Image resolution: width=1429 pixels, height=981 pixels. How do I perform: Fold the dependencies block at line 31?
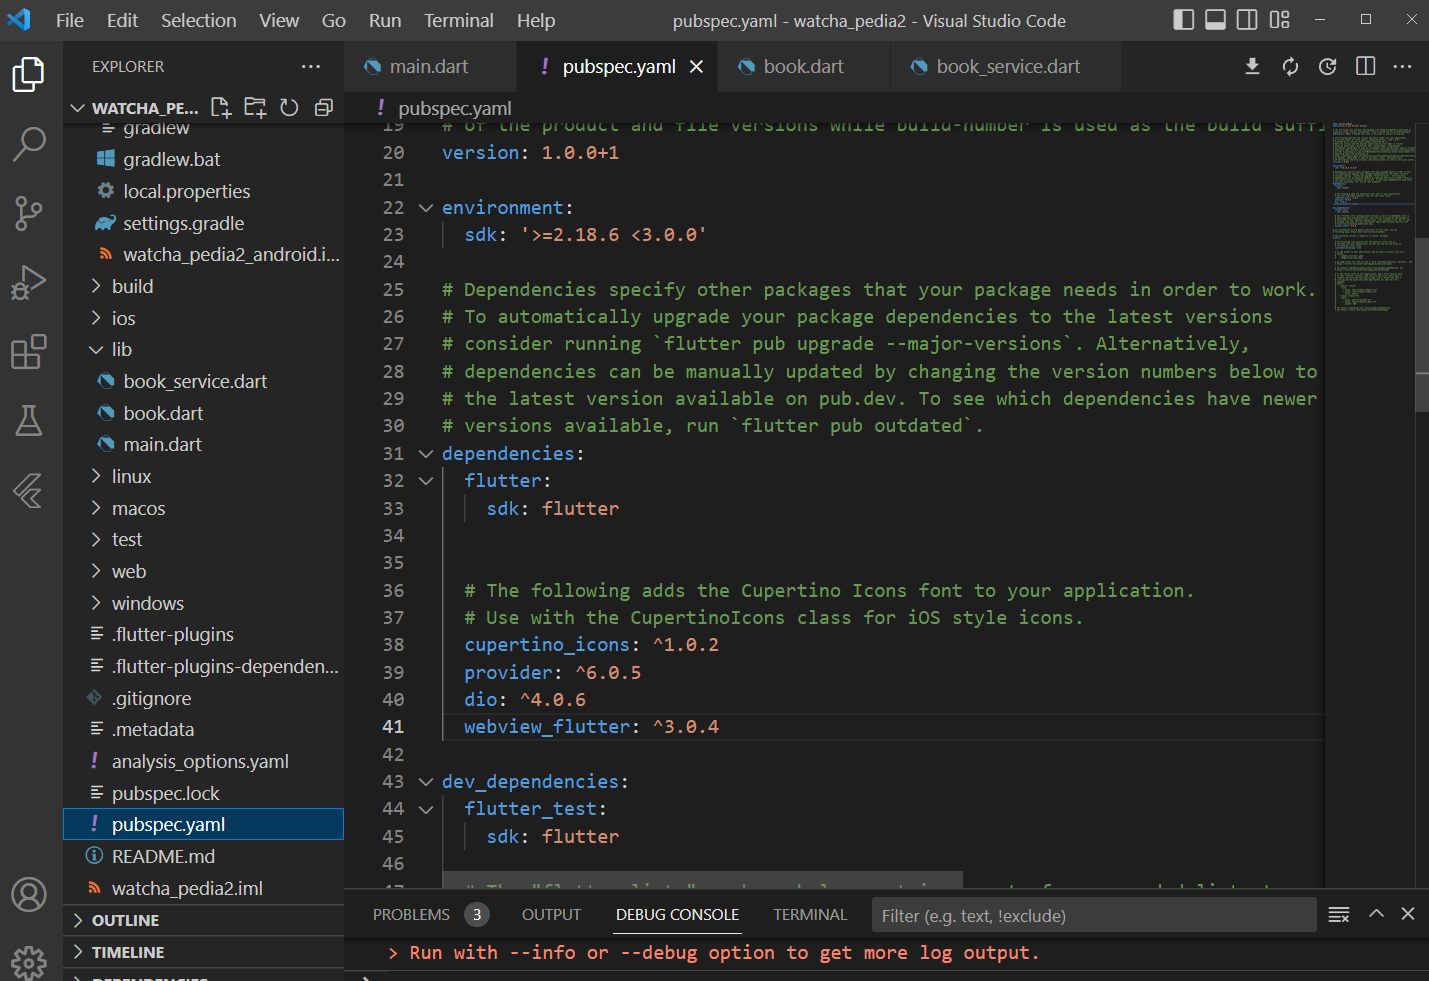tap(425, 454)
